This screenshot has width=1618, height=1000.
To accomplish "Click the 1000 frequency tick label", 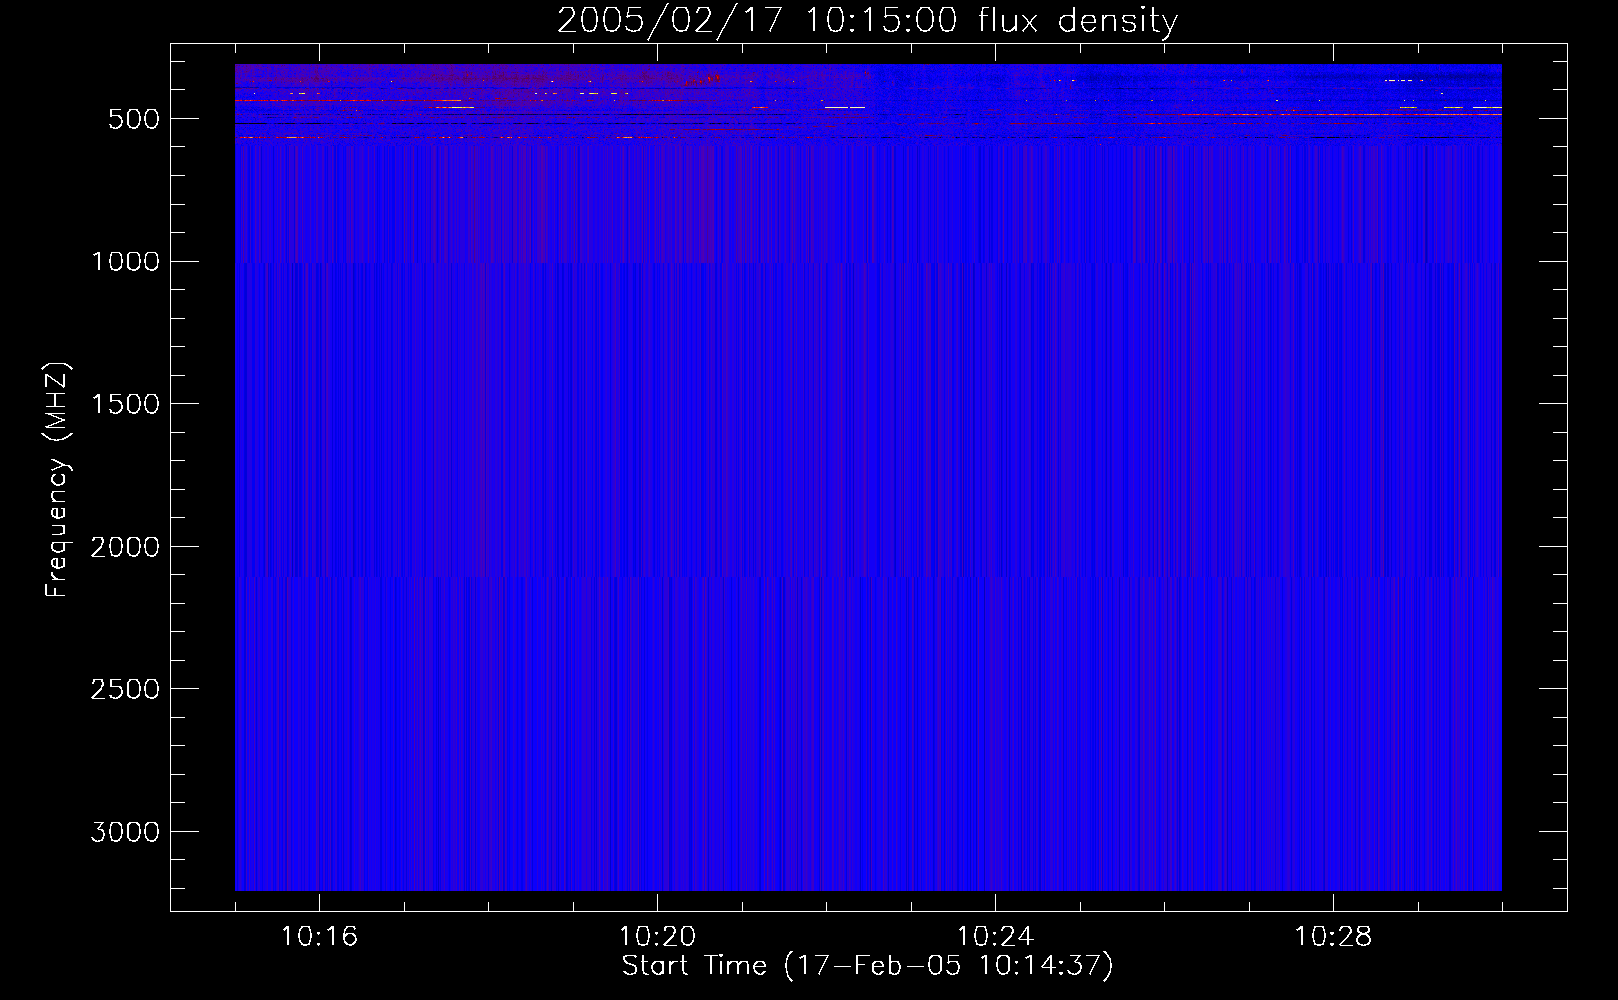I will coord(125,262).
